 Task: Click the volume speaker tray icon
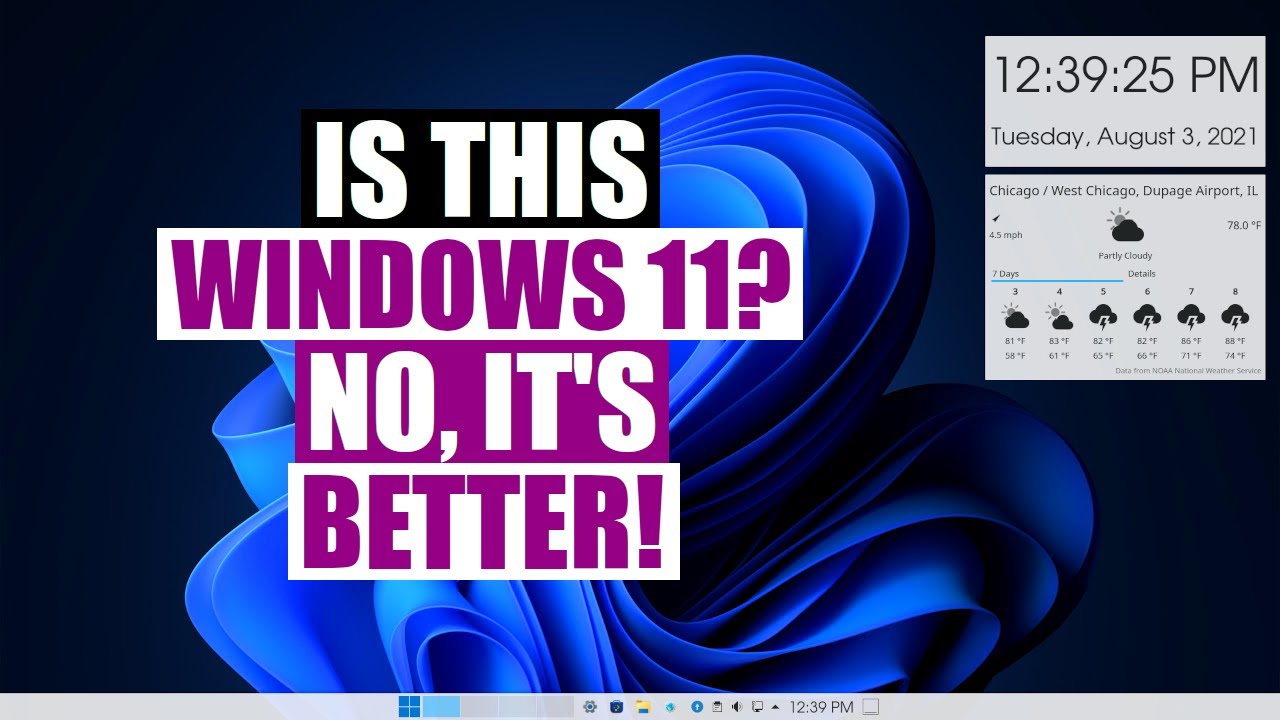tap(737, 707)
